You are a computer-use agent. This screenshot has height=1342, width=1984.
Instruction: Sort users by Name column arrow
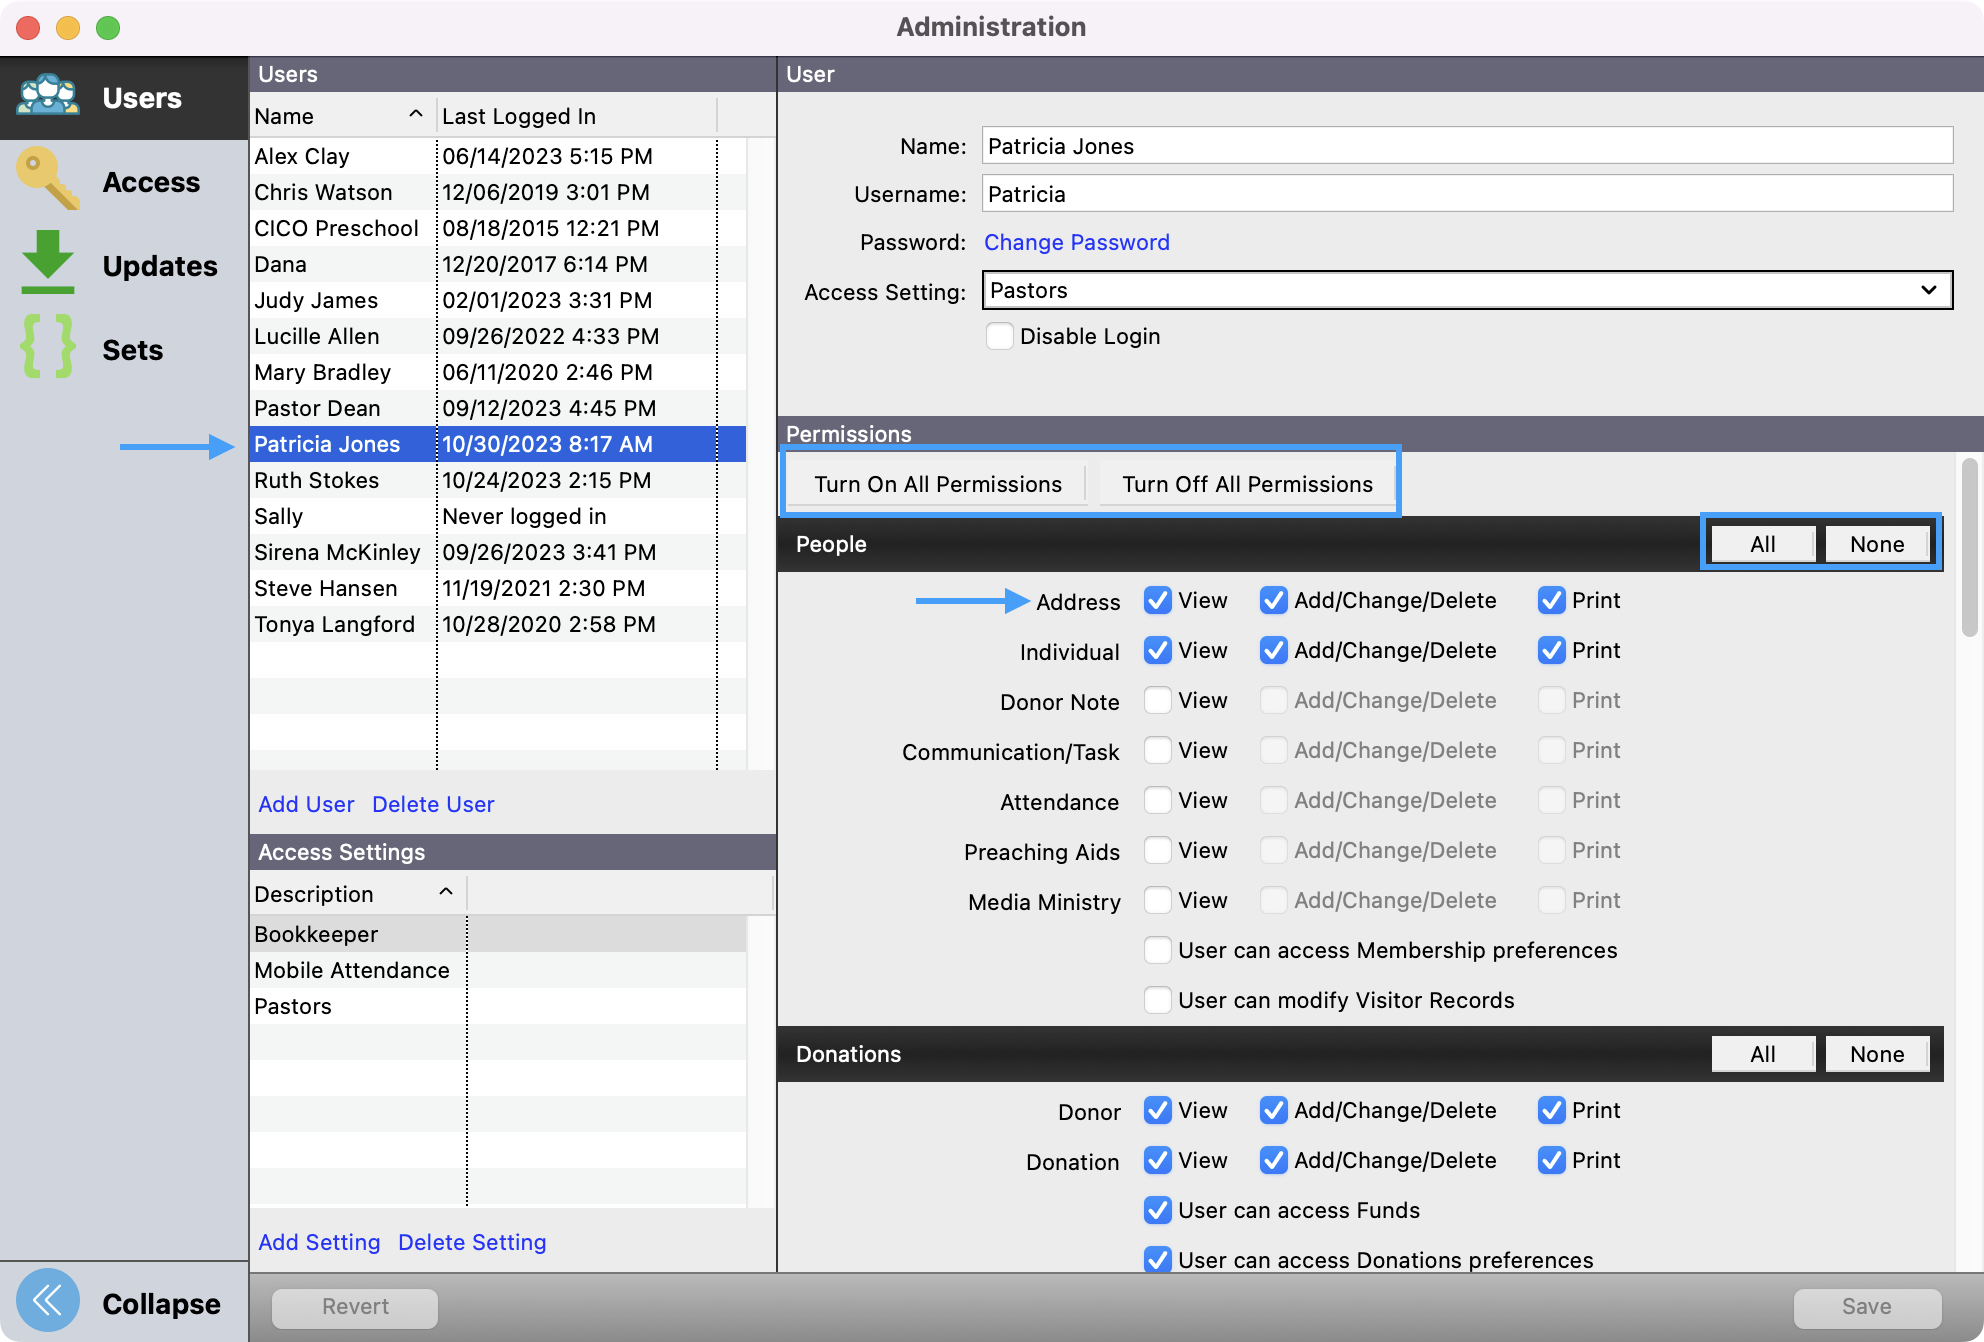[415, 115]
